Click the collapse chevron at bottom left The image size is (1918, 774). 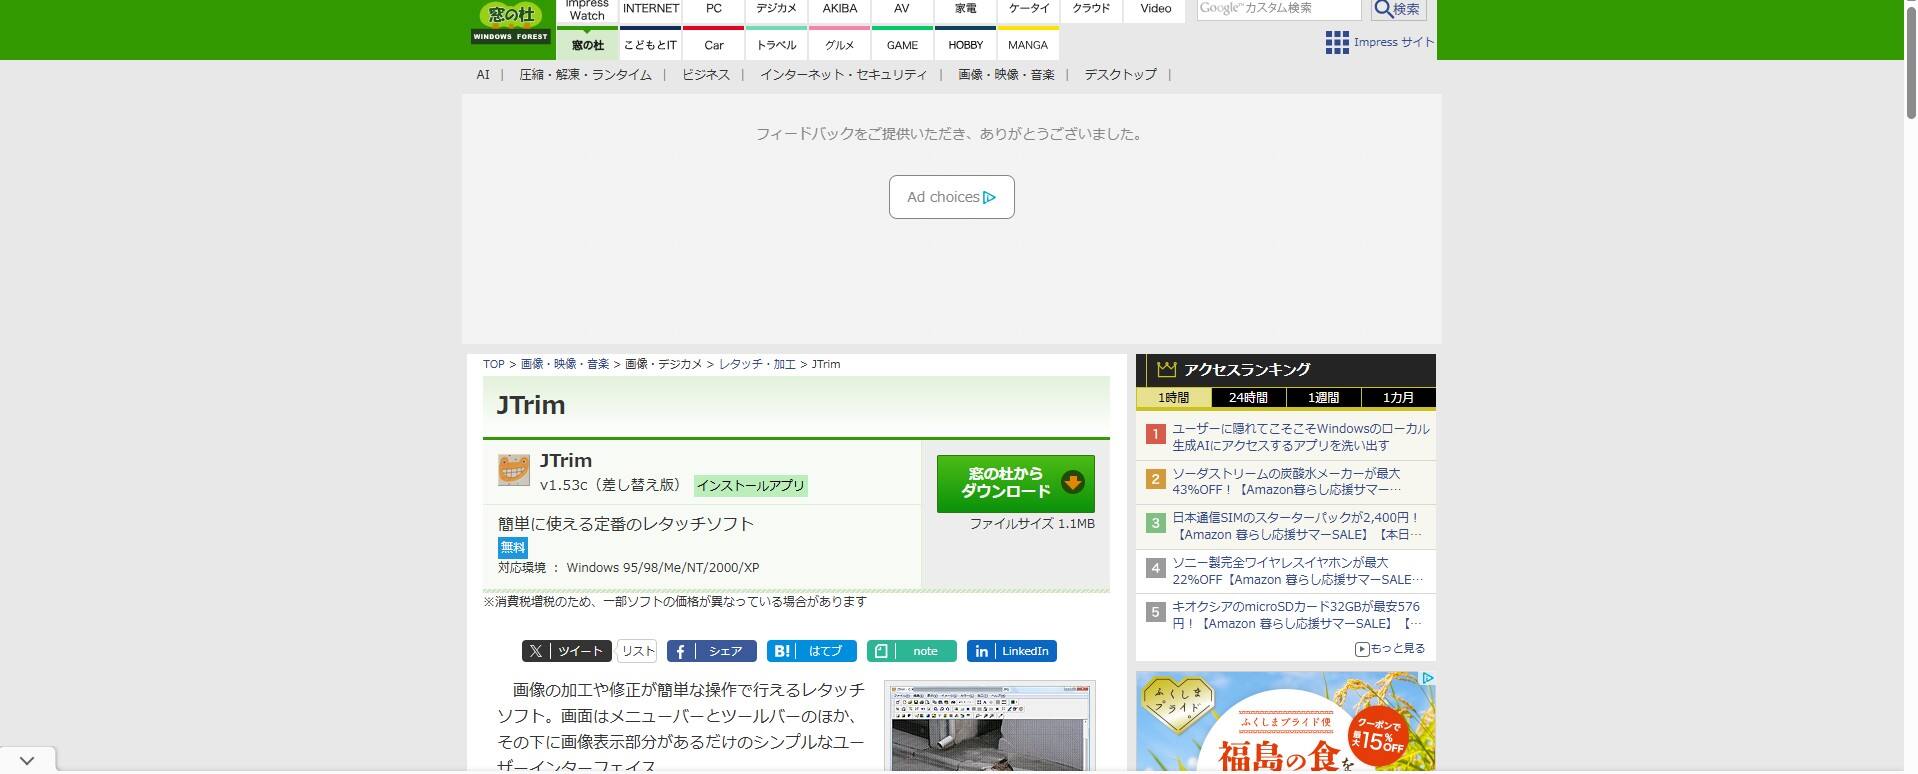(x=27, y=761)
